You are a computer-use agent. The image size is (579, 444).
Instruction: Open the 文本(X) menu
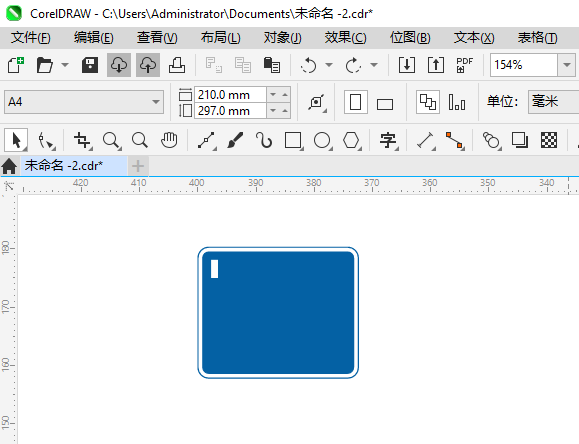click(474, 38)
